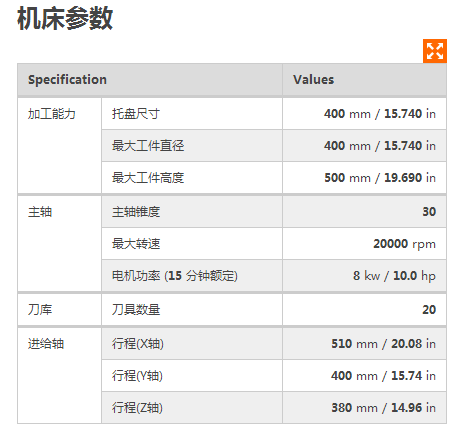
Task: Select the 进给轴 category cell
Action: [x=60, y=376]
